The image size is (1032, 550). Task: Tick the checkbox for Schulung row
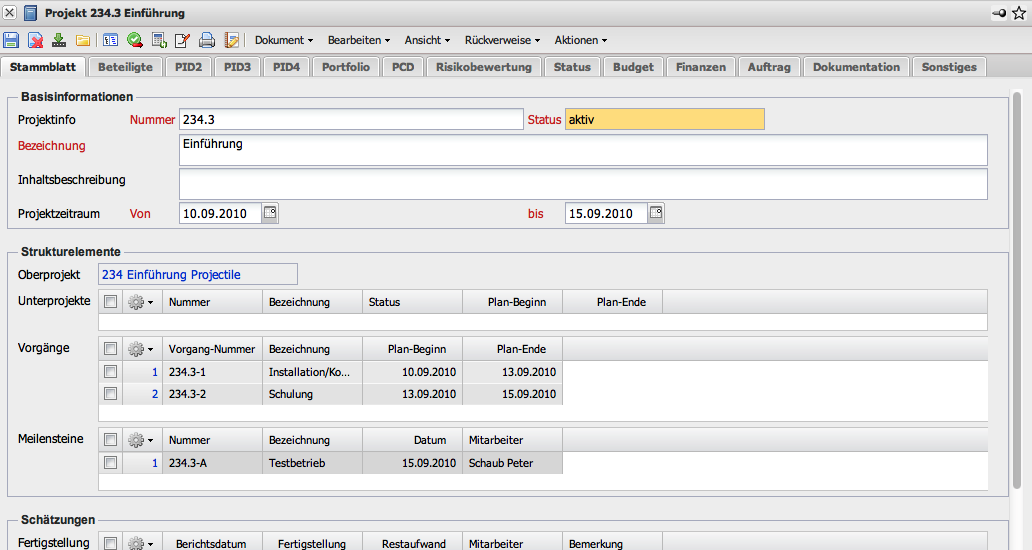(x=110, y=394)
